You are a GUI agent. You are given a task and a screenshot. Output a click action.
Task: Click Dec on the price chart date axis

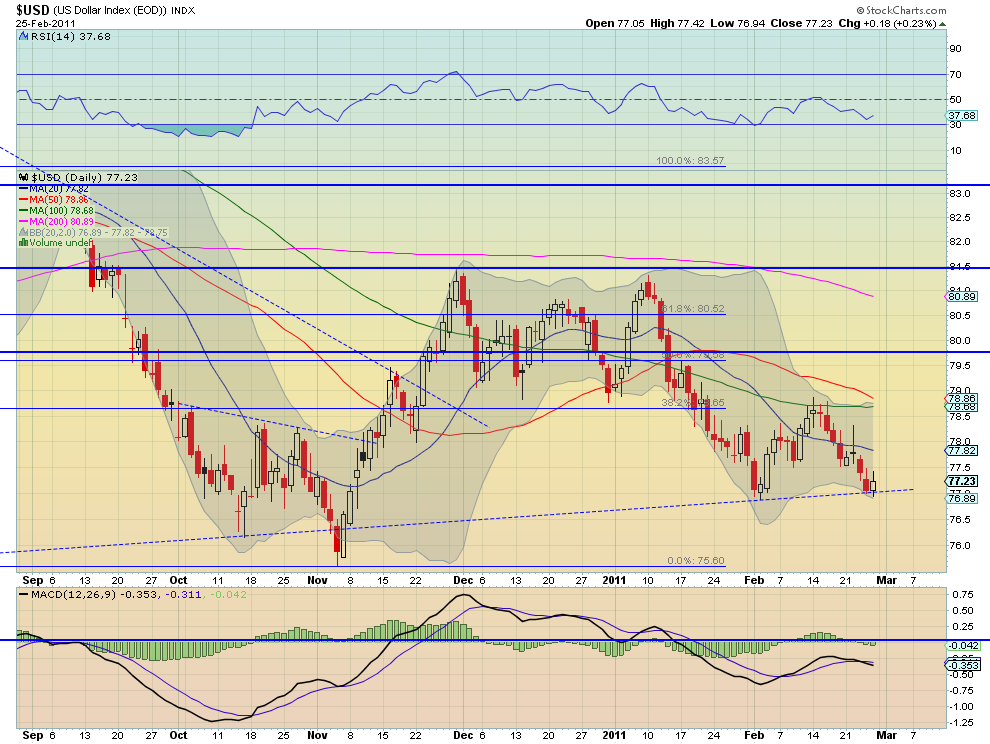463,580
